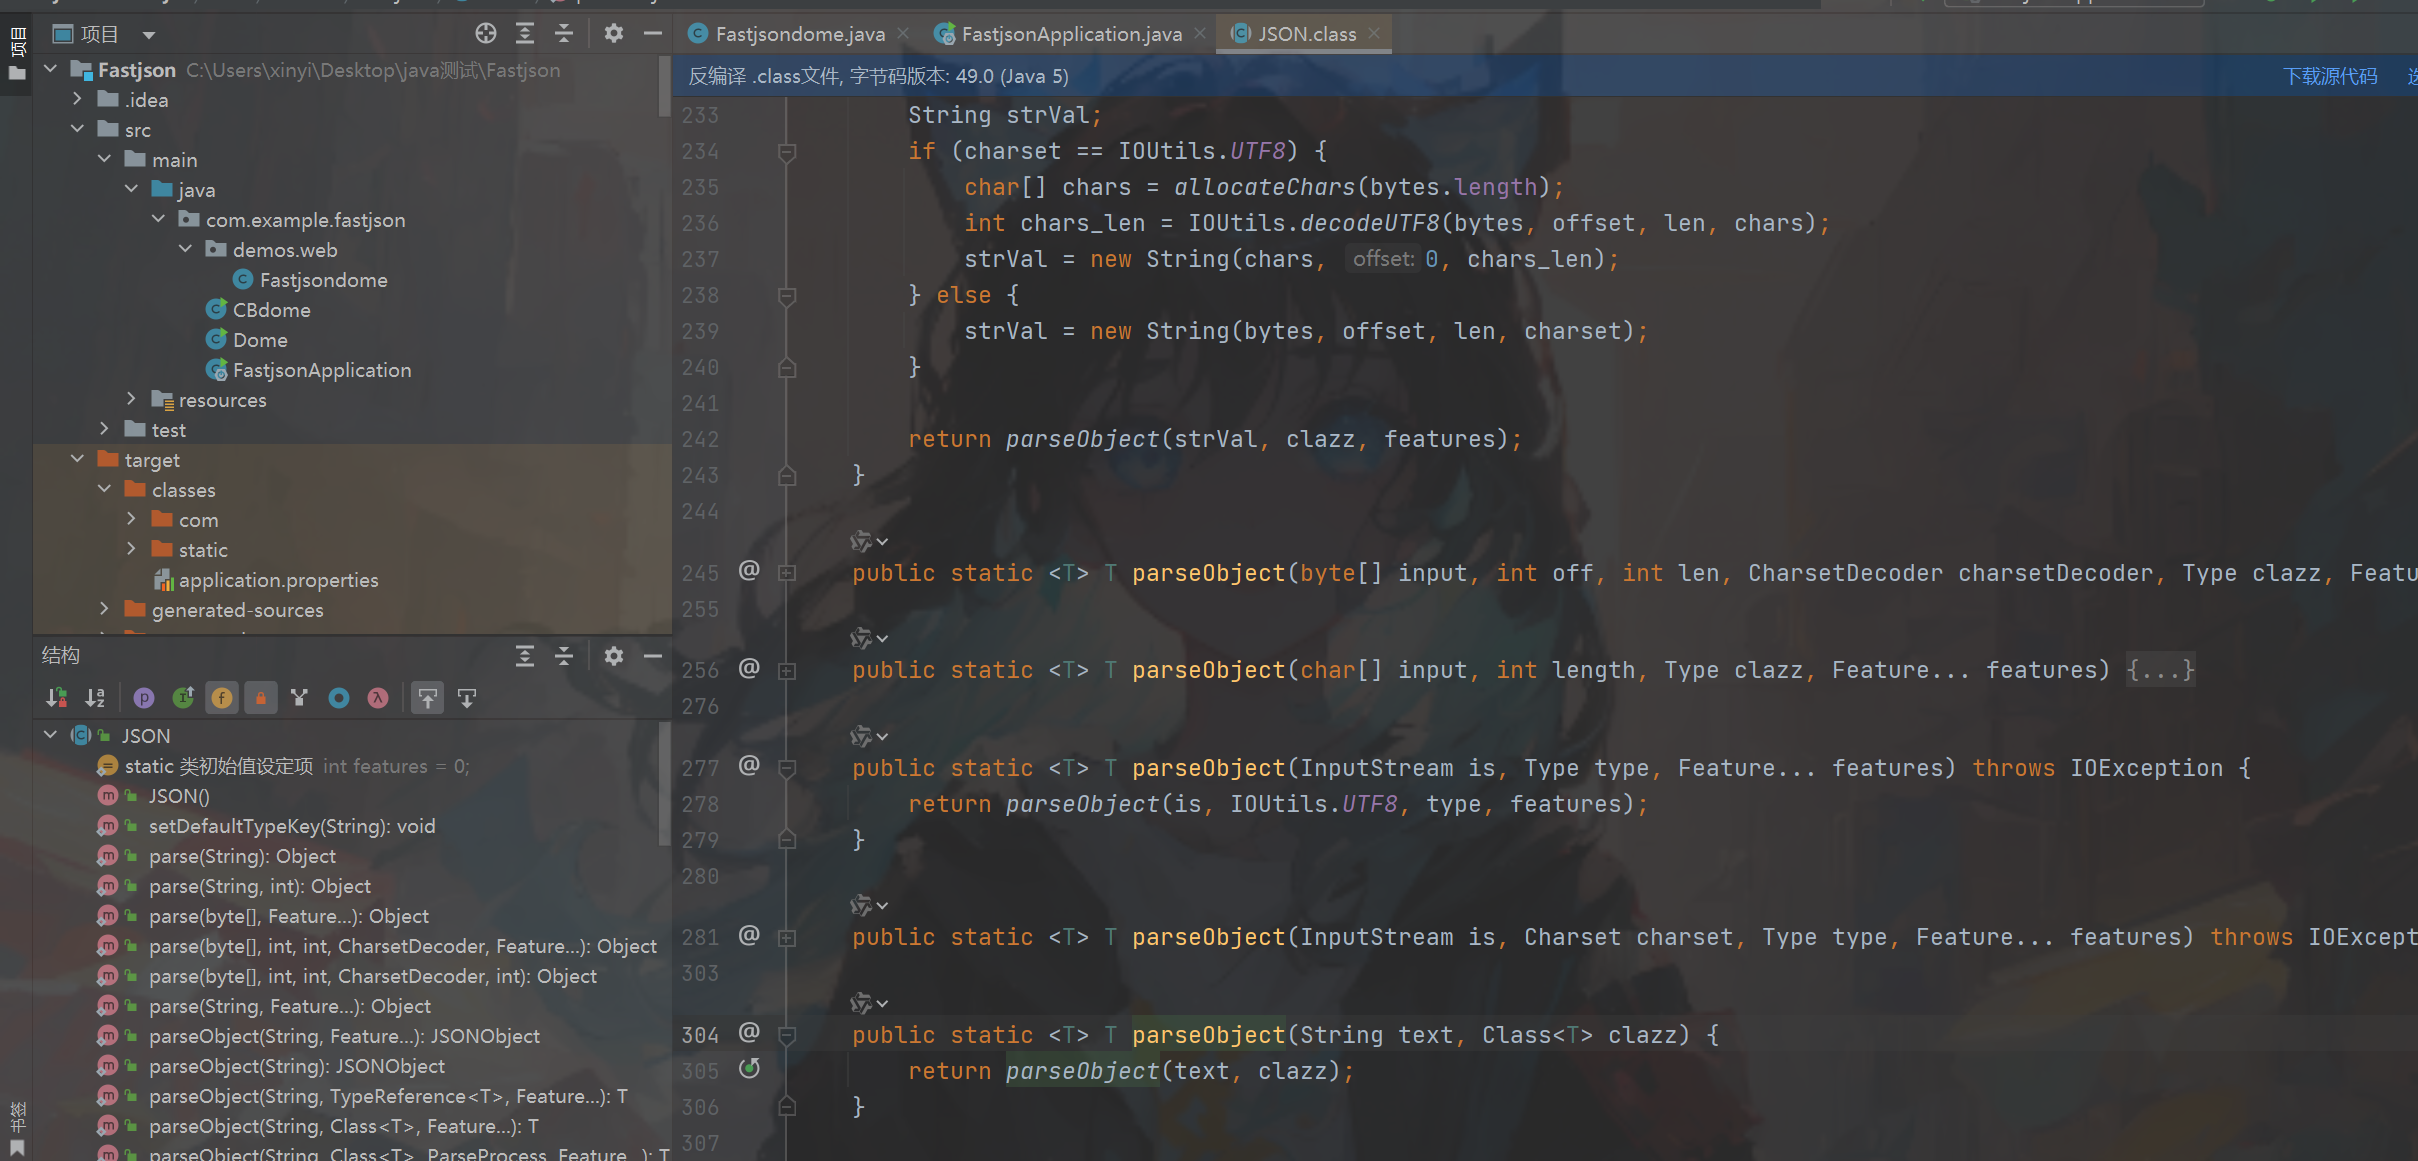Toggle Group Methods by Defining Type icon
2418x1161 pixels.
(x=299, y=698)
